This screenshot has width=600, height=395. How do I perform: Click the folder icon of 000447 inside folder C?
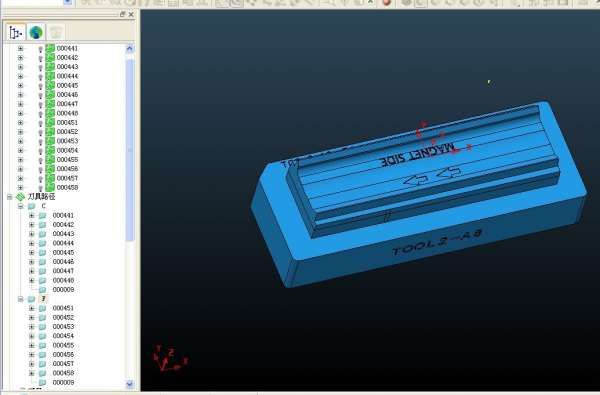tap(42, 271)
